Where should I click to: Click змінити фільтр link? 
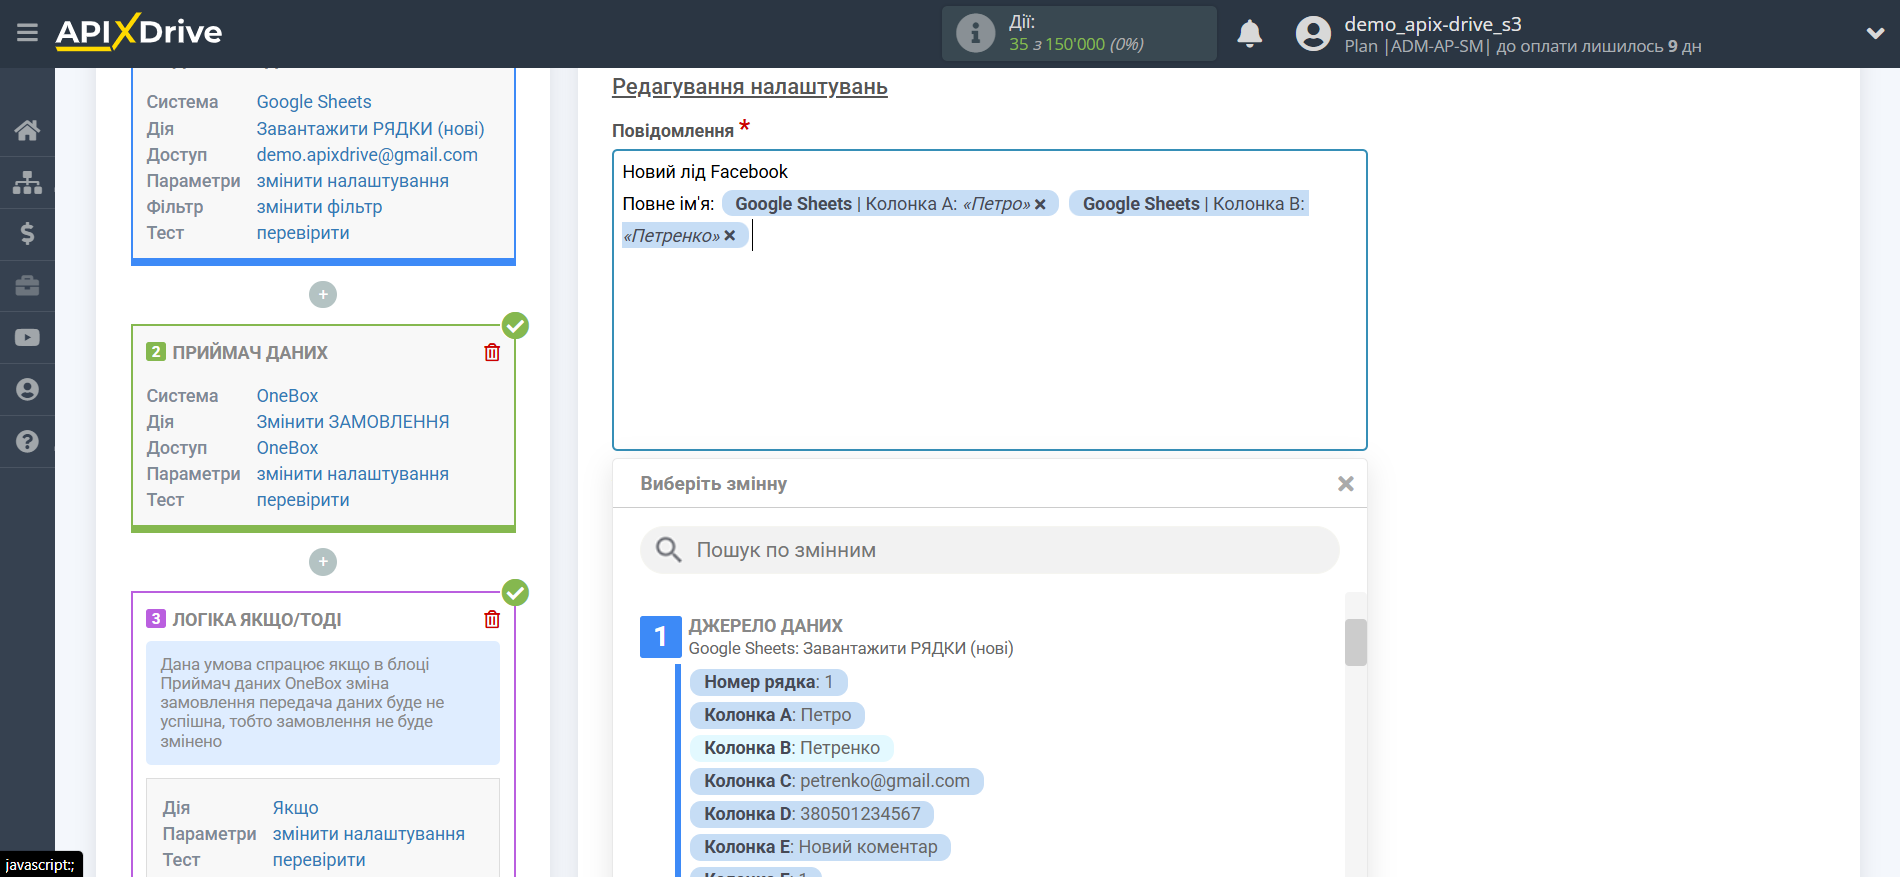click(319, 207)
